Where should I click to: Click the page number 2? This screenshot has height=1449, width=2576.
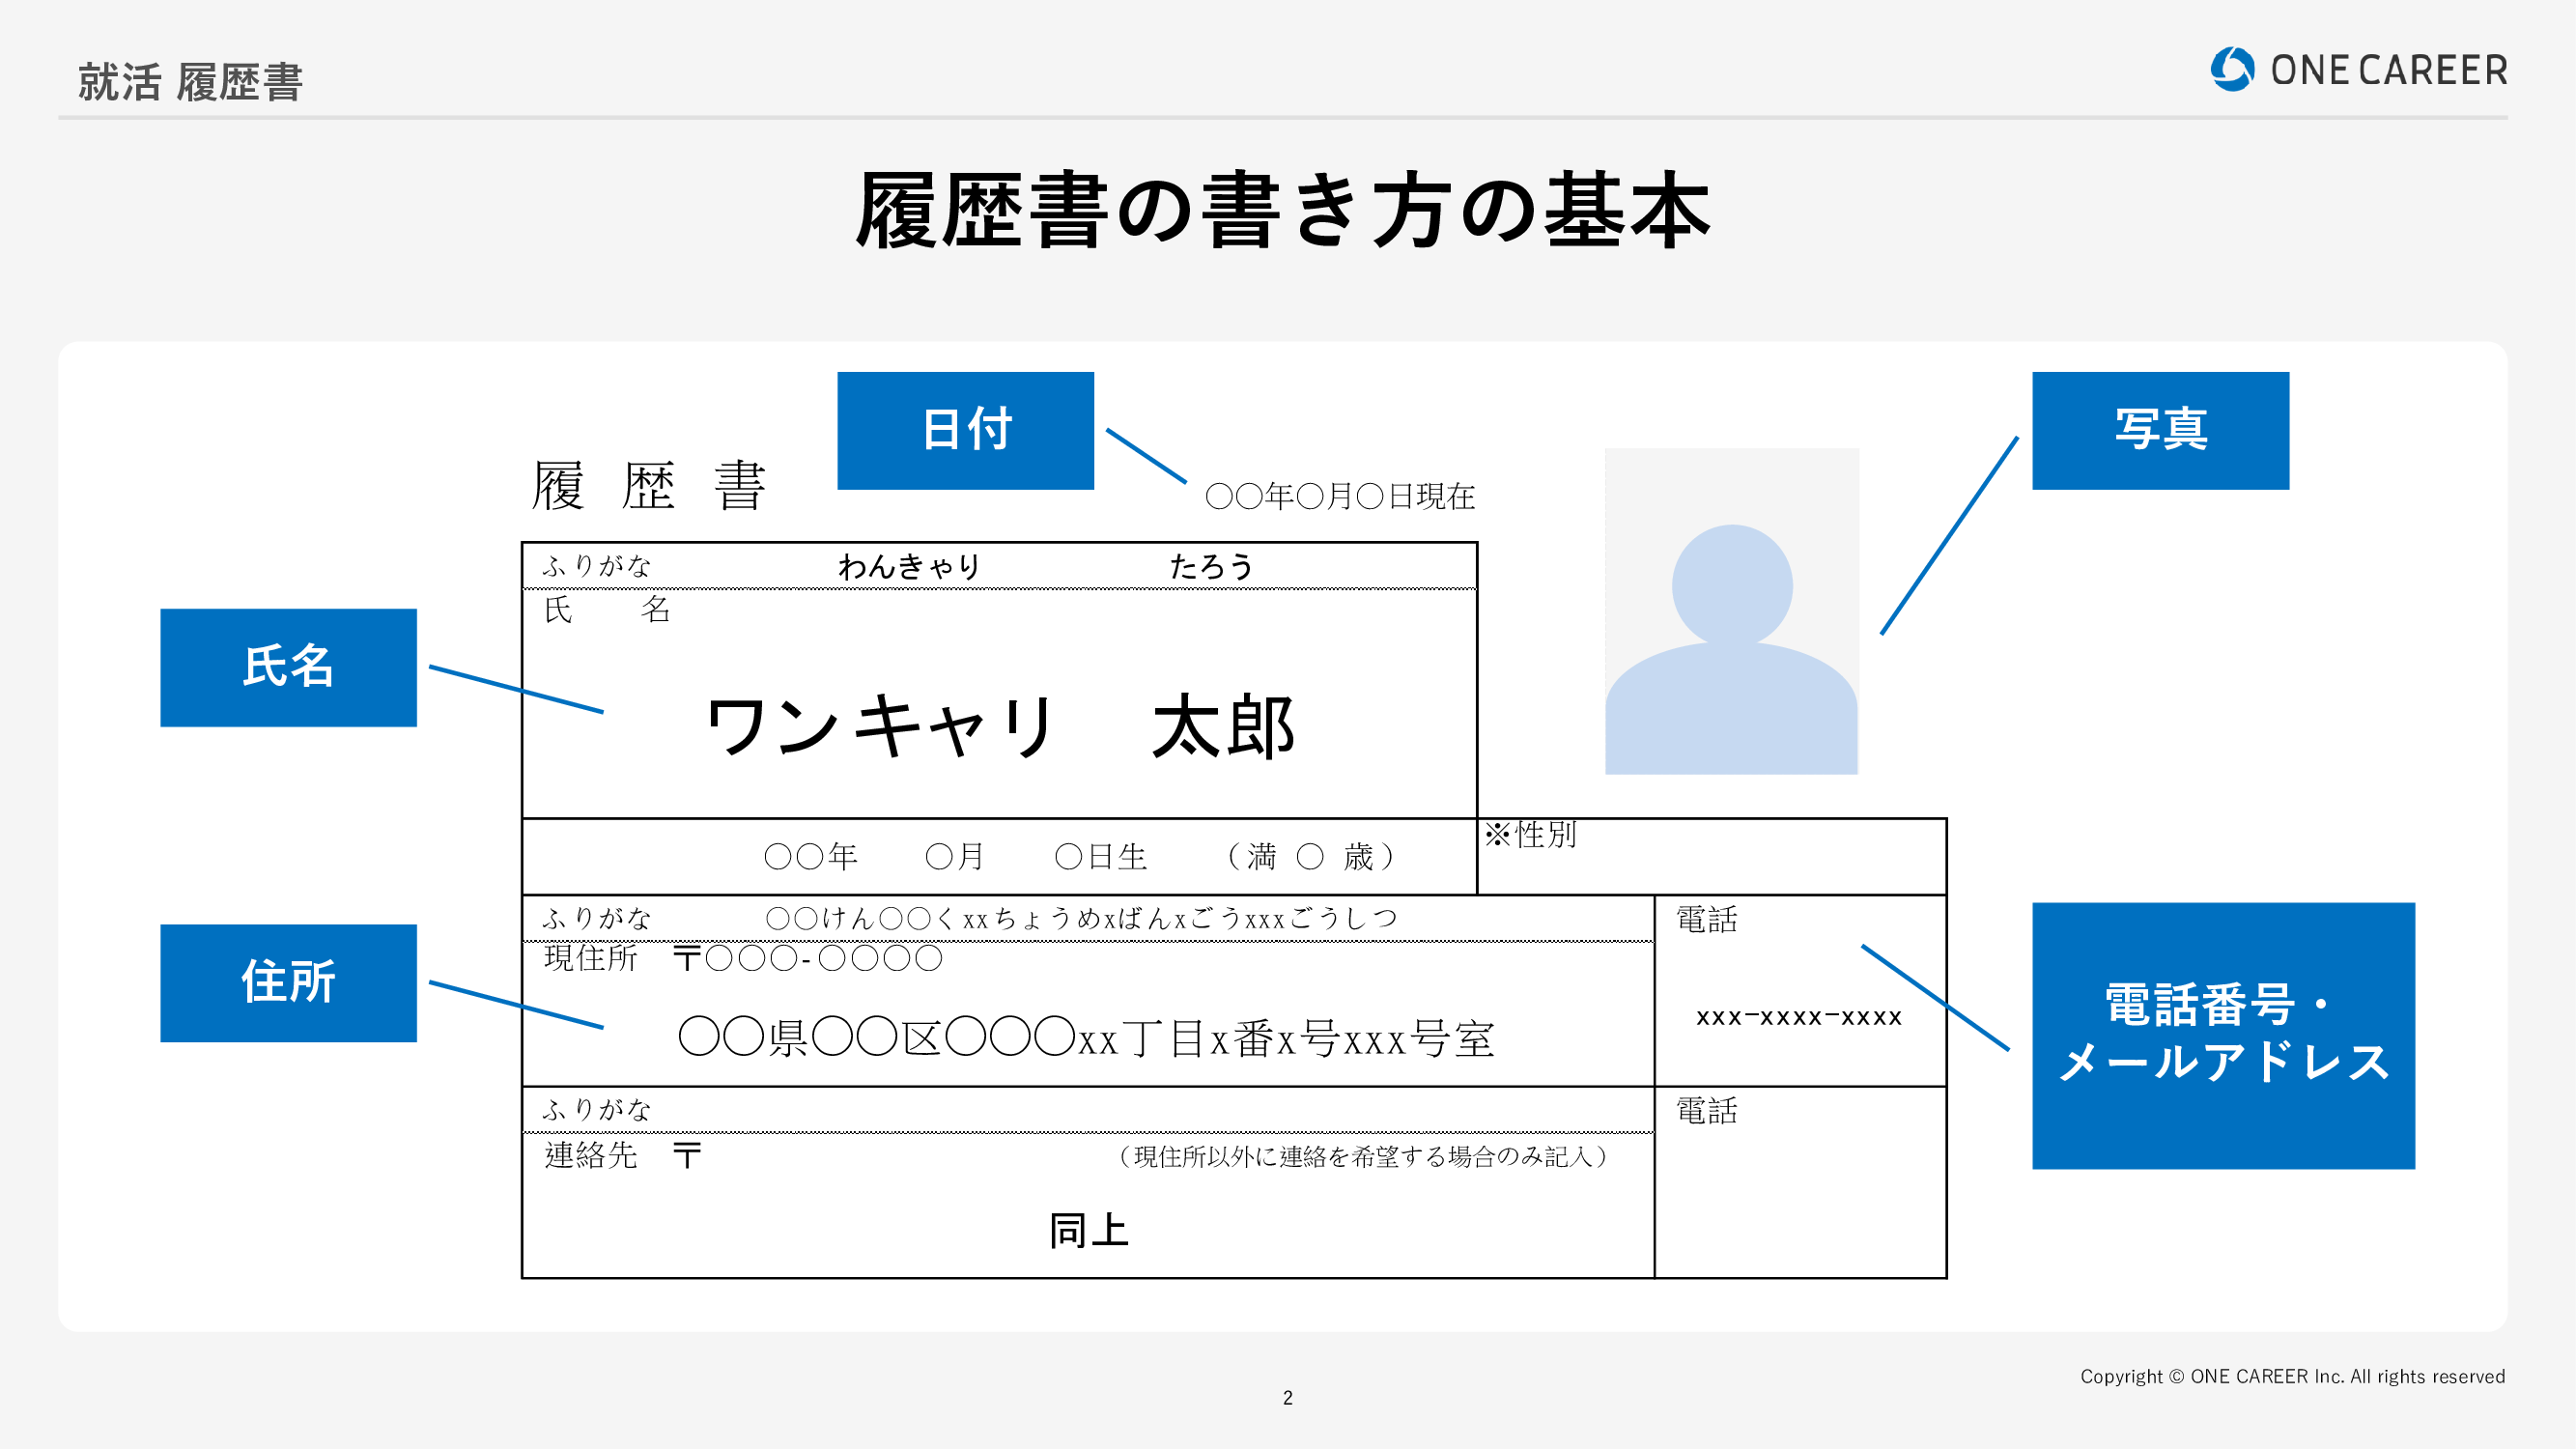pyautogui.click(x=1288, y=1398)
